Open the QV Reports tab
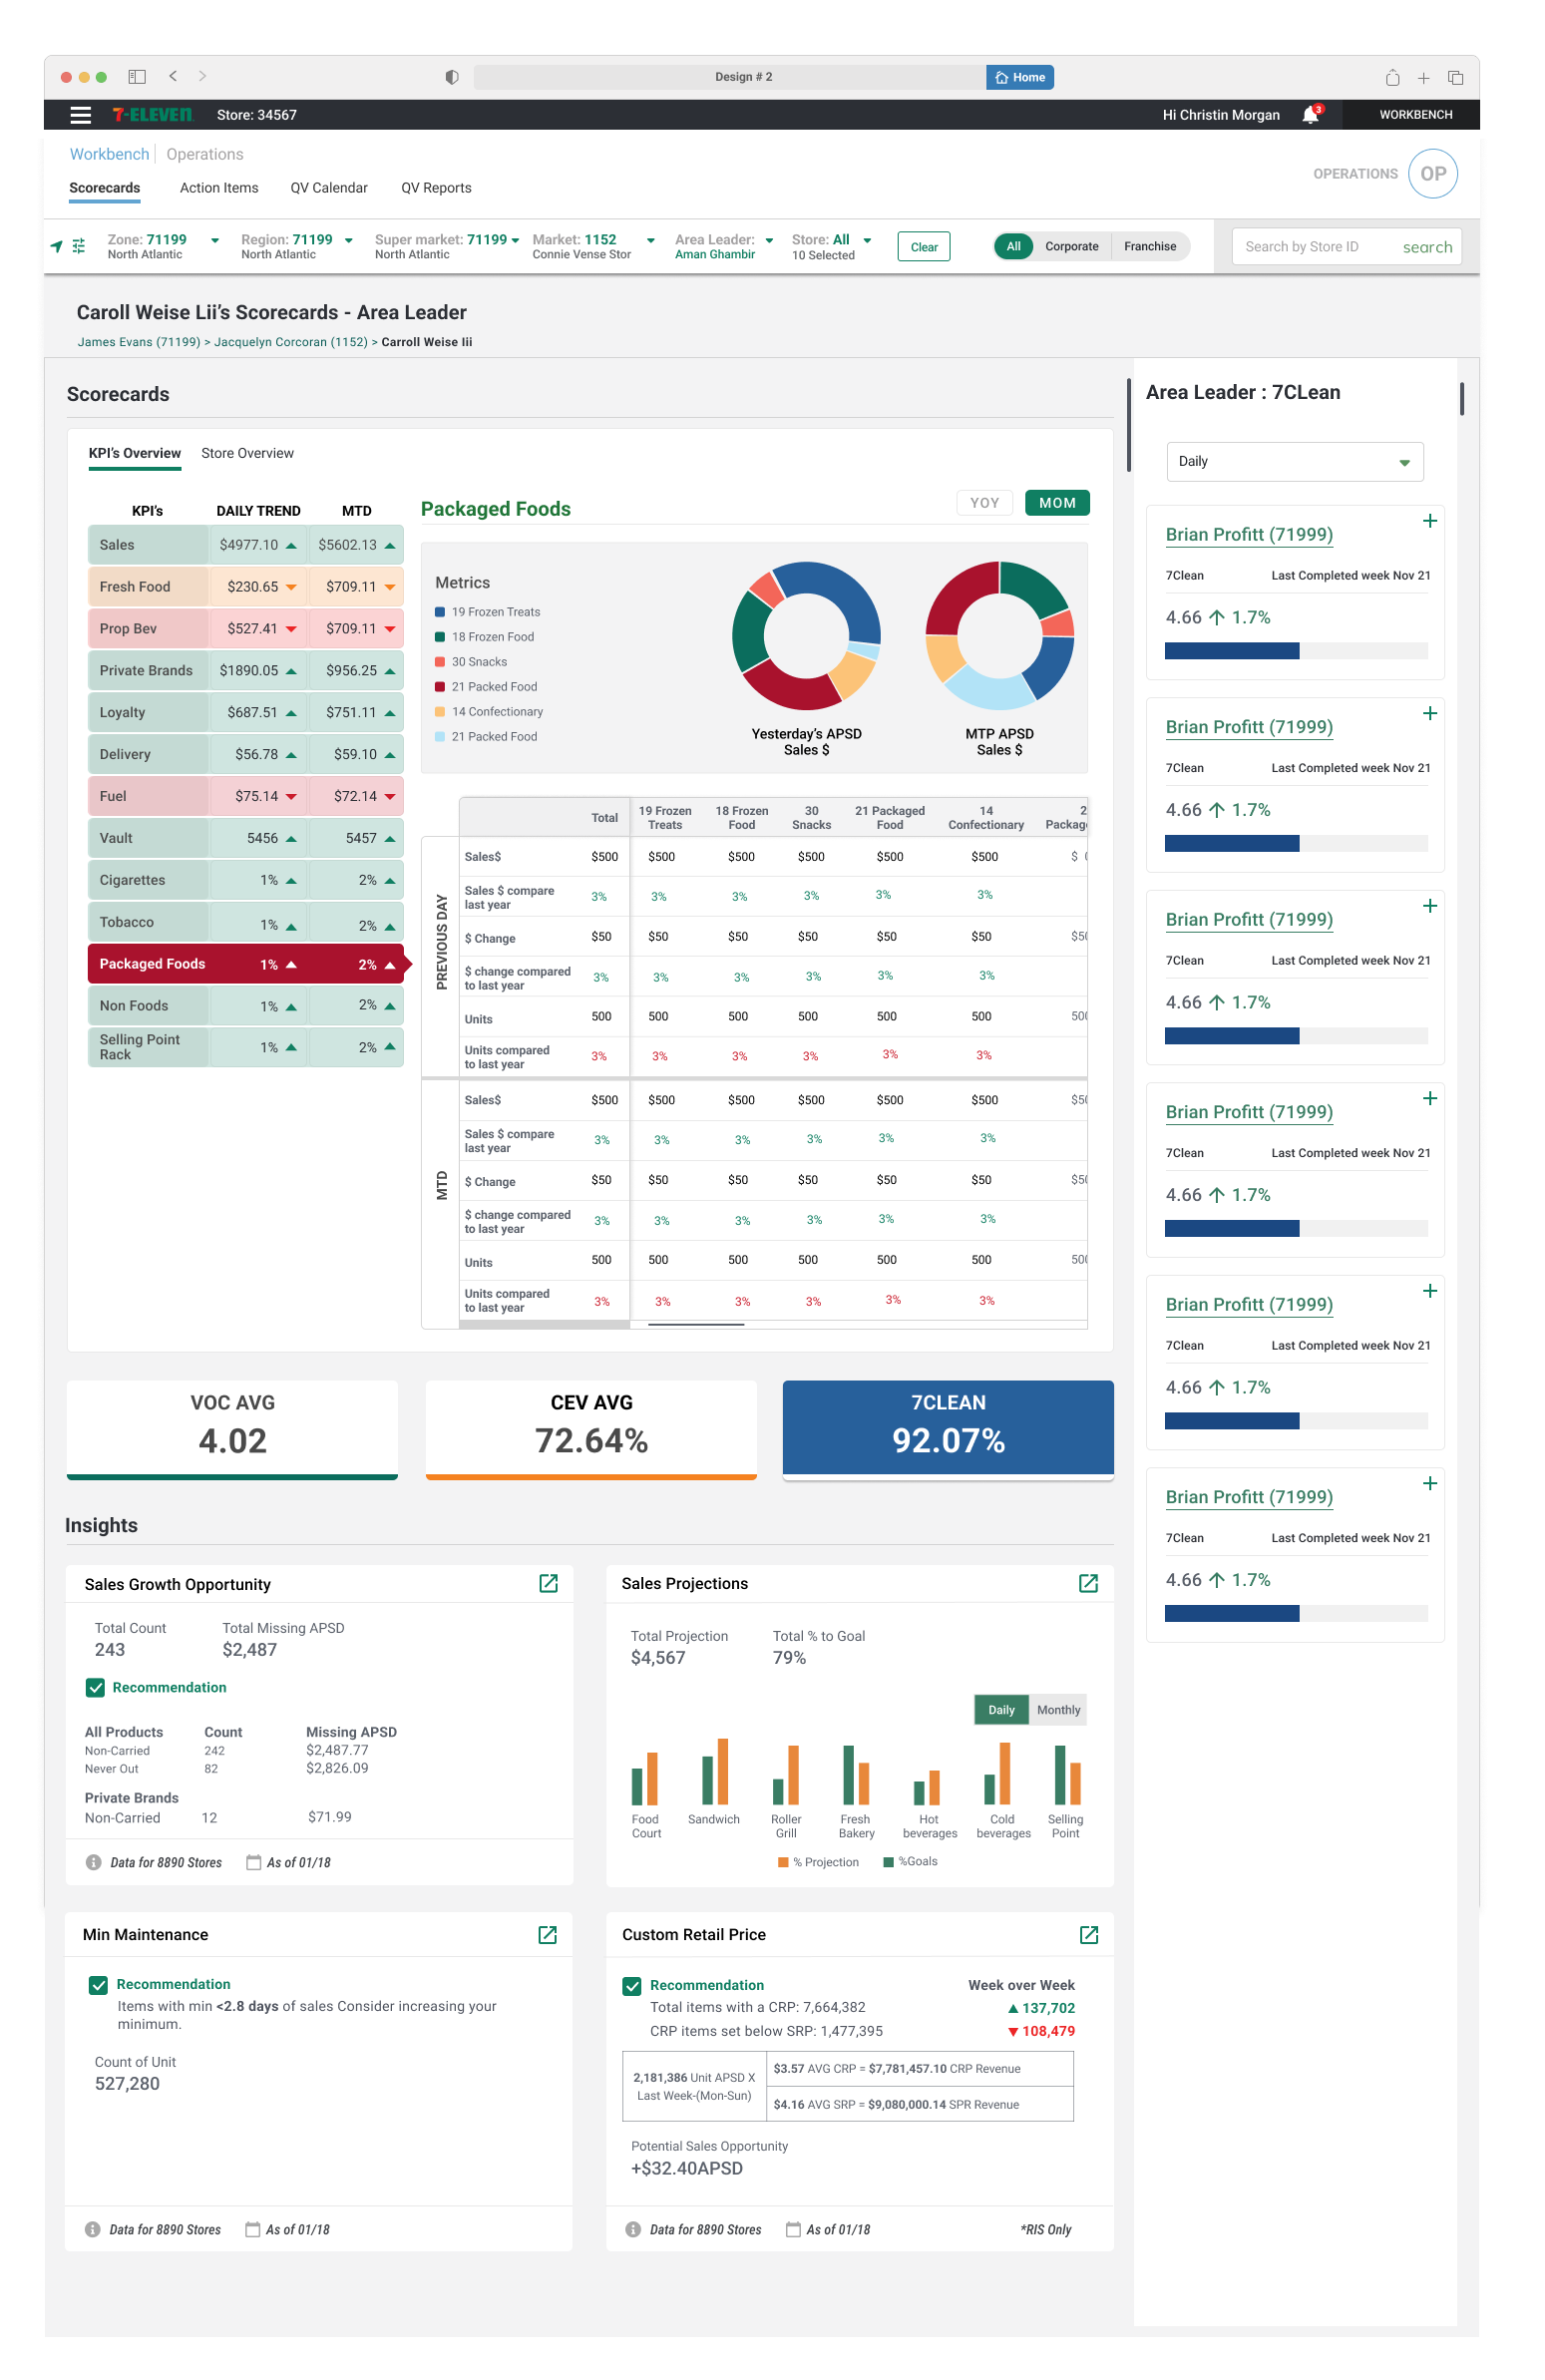This screenshot has width=1545, height=2380. click(x=436, y=188)
